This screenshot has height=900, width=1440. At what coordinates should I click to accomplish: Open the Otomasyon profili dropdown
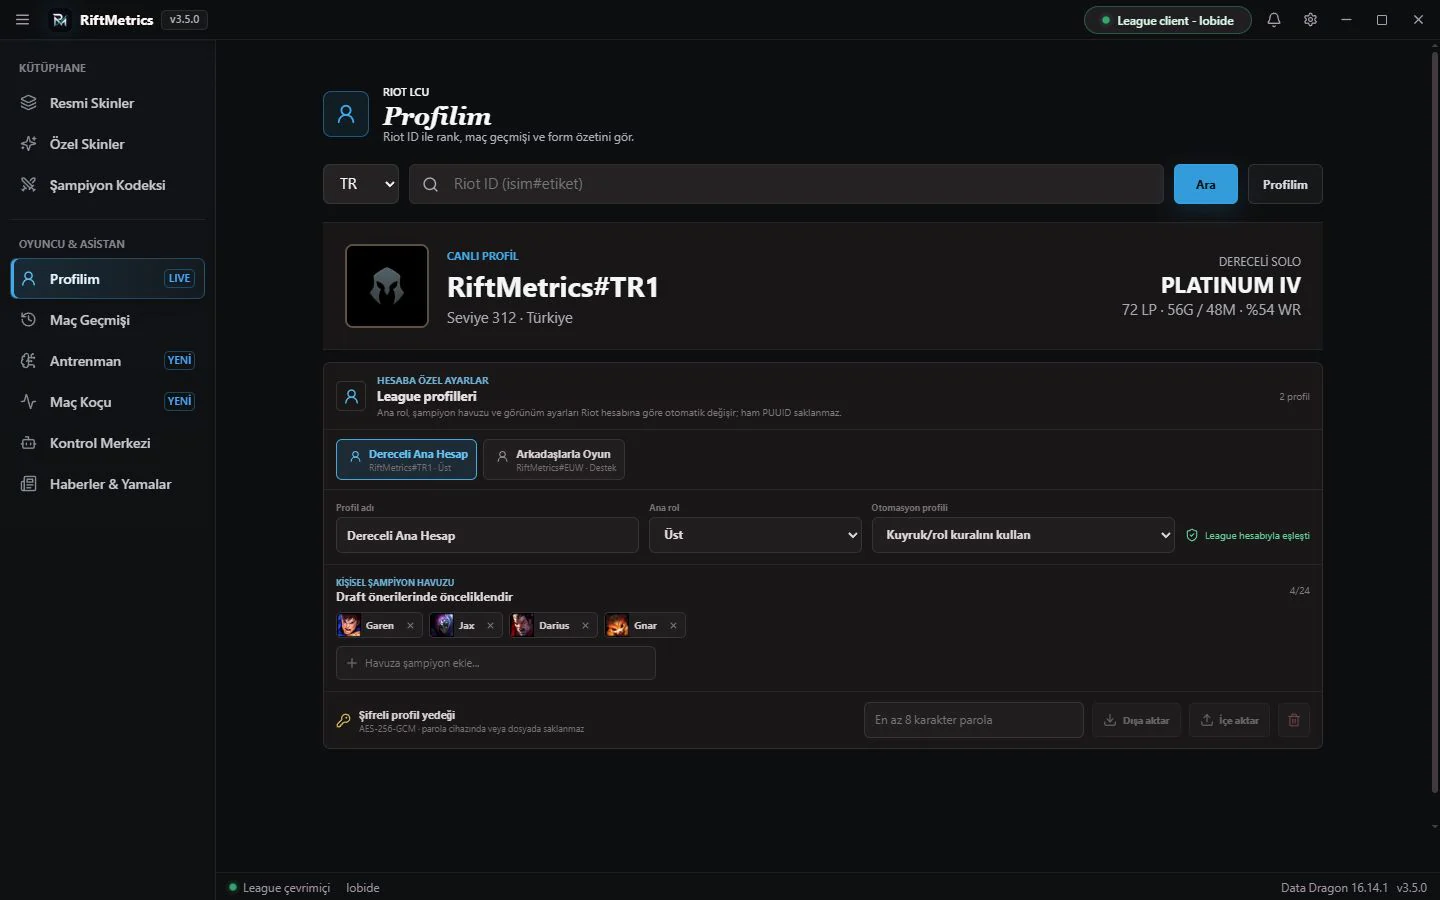tap(1023, 535)
